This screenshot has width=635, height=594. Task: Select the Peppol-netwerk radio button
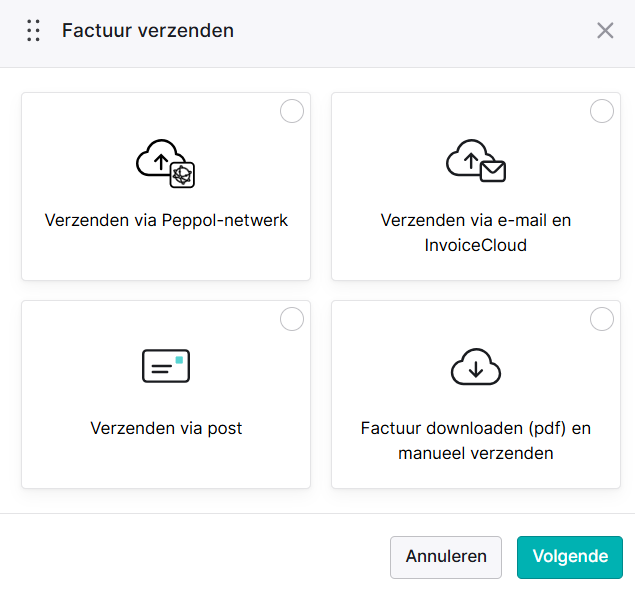[x=292, y=111]
